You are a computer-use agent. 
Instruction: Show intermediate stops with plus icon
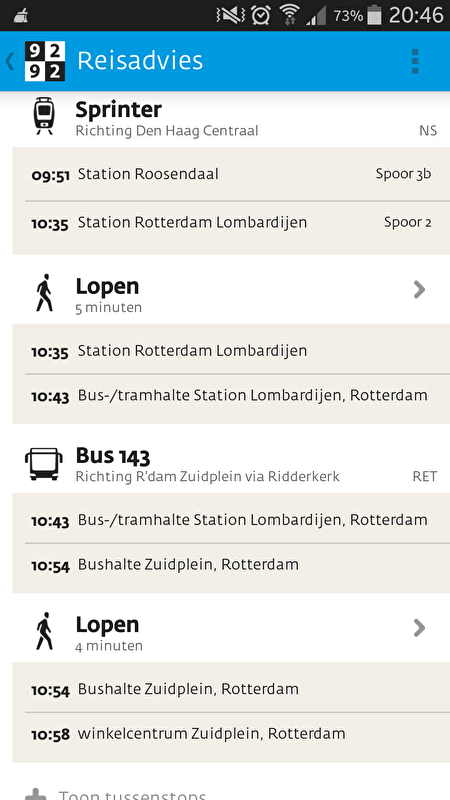coord(36,795)
